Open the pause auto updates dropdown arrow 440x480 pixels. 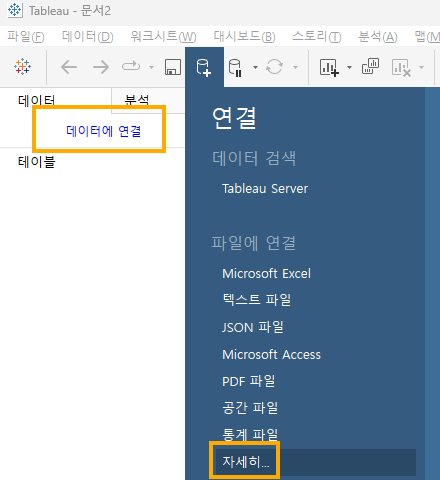pyautogui.click(x=255, y=67)
